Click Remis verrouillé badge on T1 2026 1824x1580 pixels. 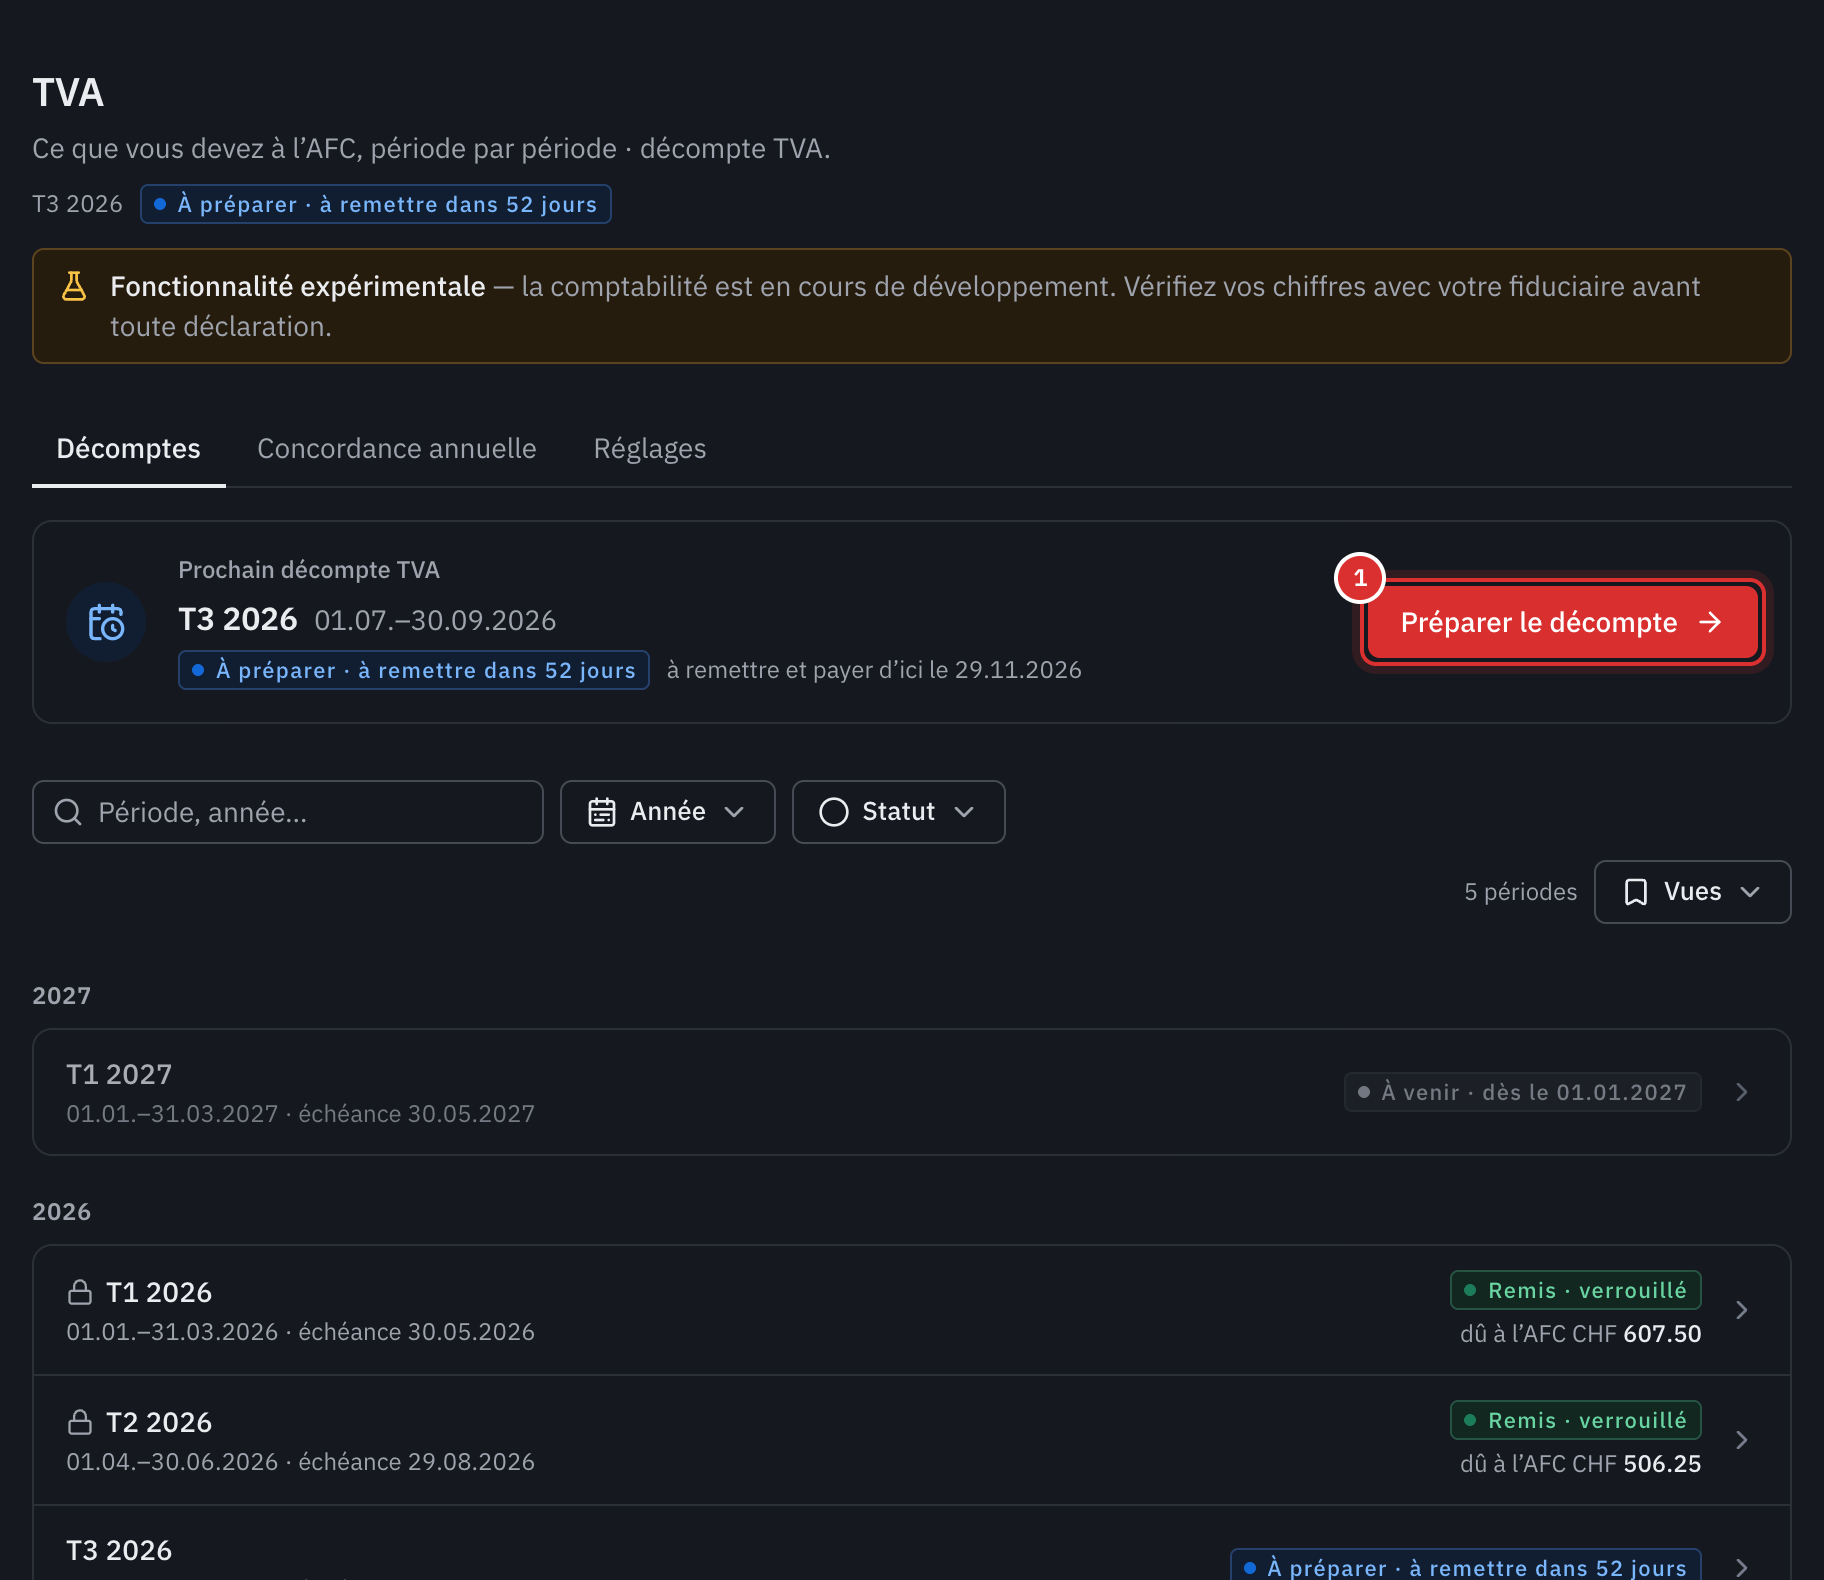point(1576,1290)
